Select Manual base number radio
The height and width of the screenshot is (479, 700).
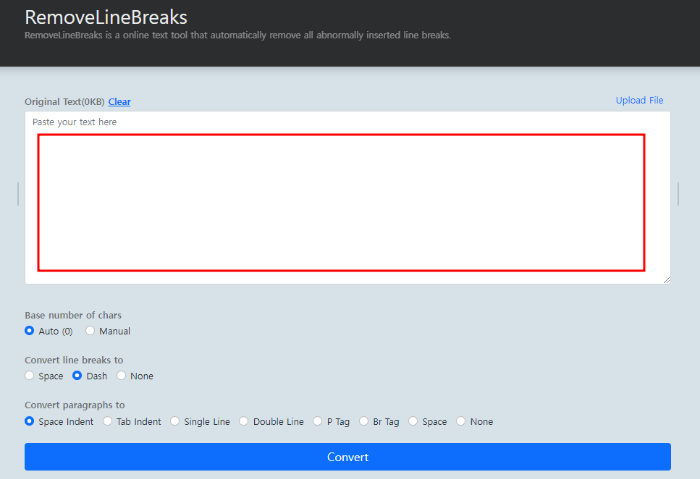90,331
